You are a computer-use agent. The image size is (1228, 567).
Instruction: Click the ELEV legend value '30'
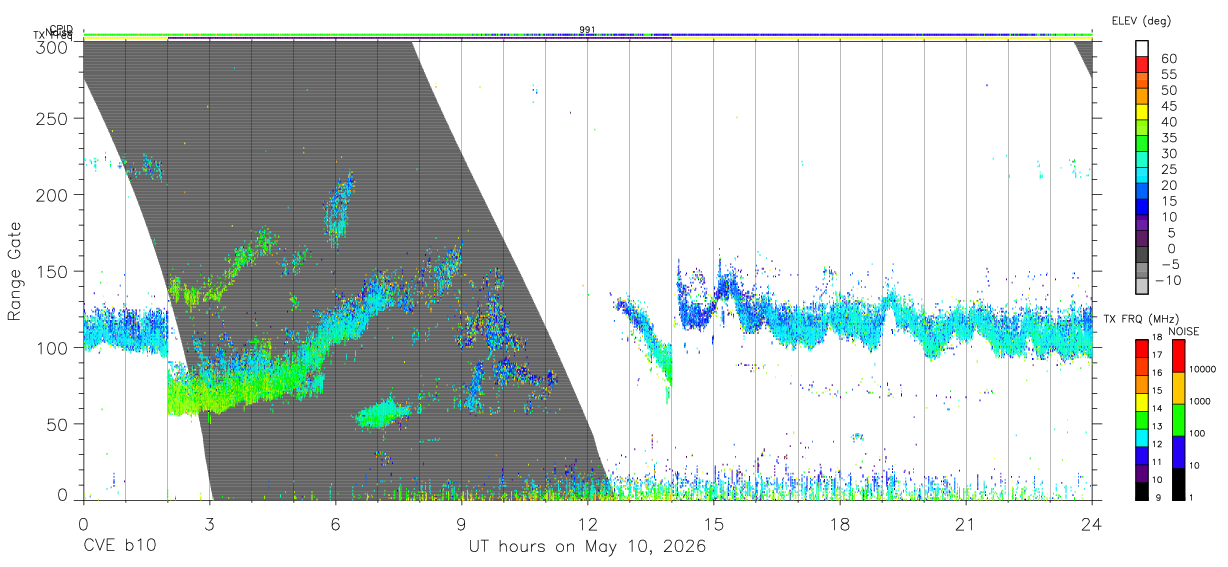(1167, 154)
